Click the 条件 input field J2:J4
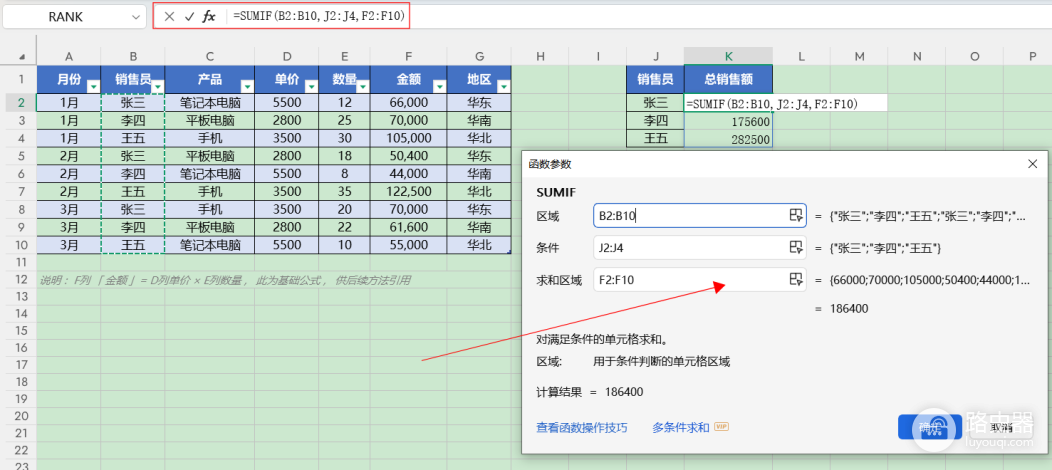 pyautogui.click(x=700, y=247)
